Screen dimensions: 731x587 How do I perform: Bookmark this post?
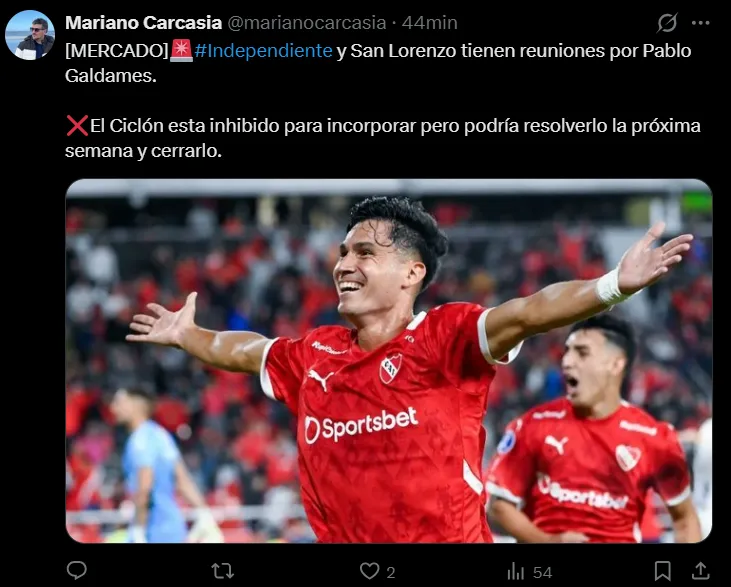[x=662, y=571]
